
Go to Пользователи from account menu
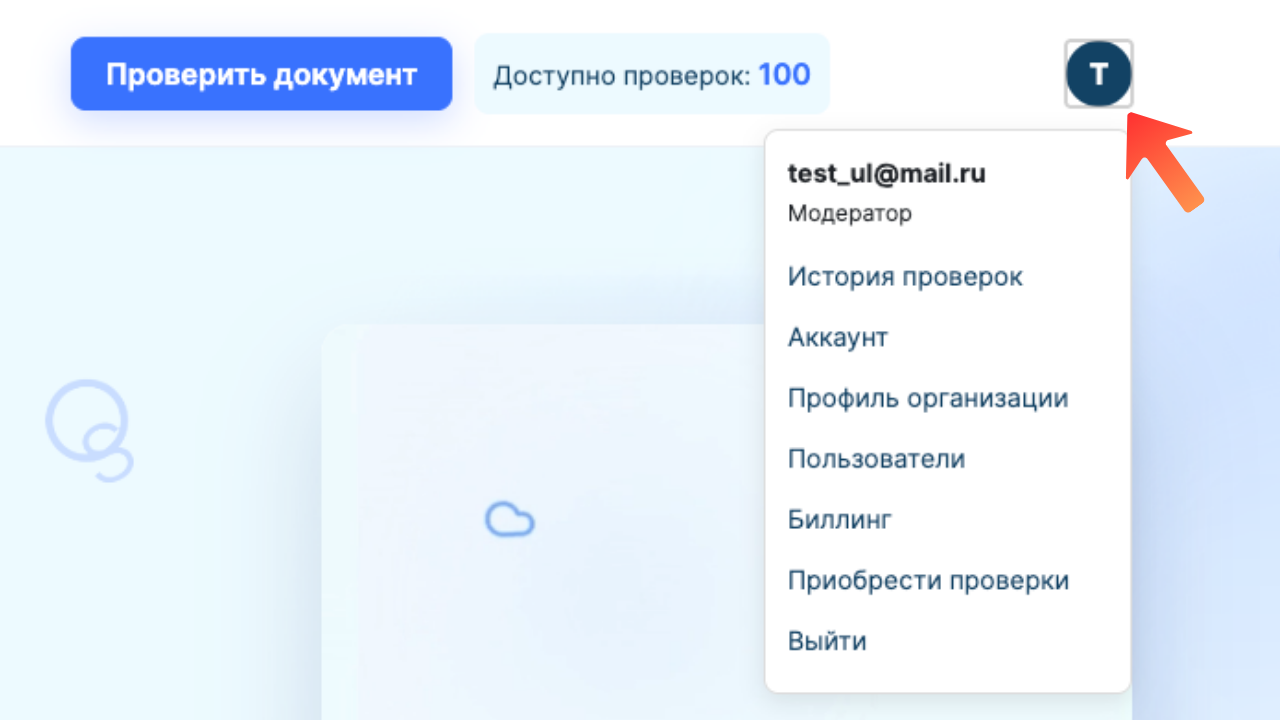pyautogui.click(x=876, y=459)
